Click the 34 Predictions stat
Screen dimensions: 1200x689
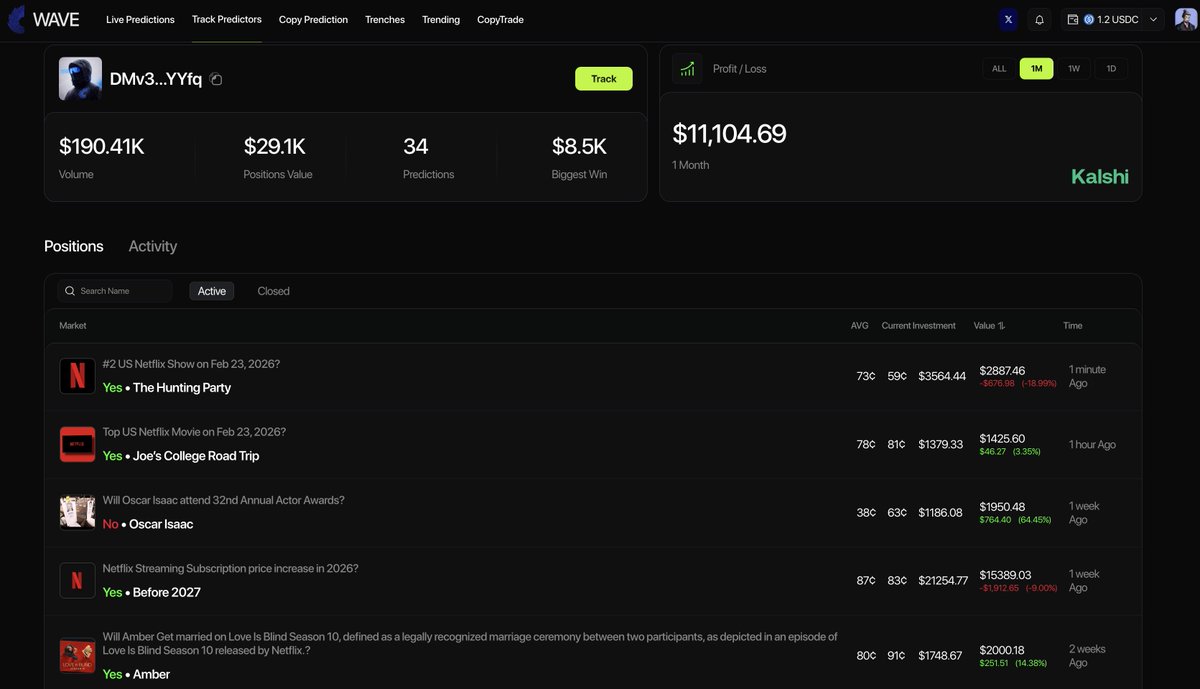click(416, 147)
